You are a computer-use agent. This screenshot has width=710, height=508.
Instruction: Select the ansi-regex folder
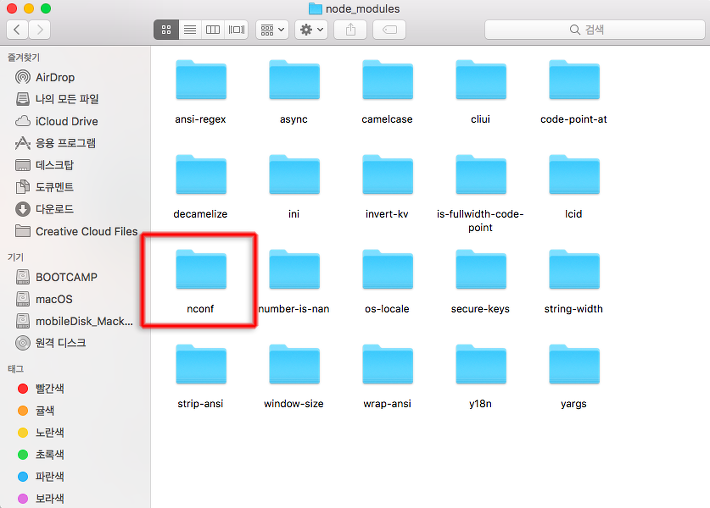[201, 92]
